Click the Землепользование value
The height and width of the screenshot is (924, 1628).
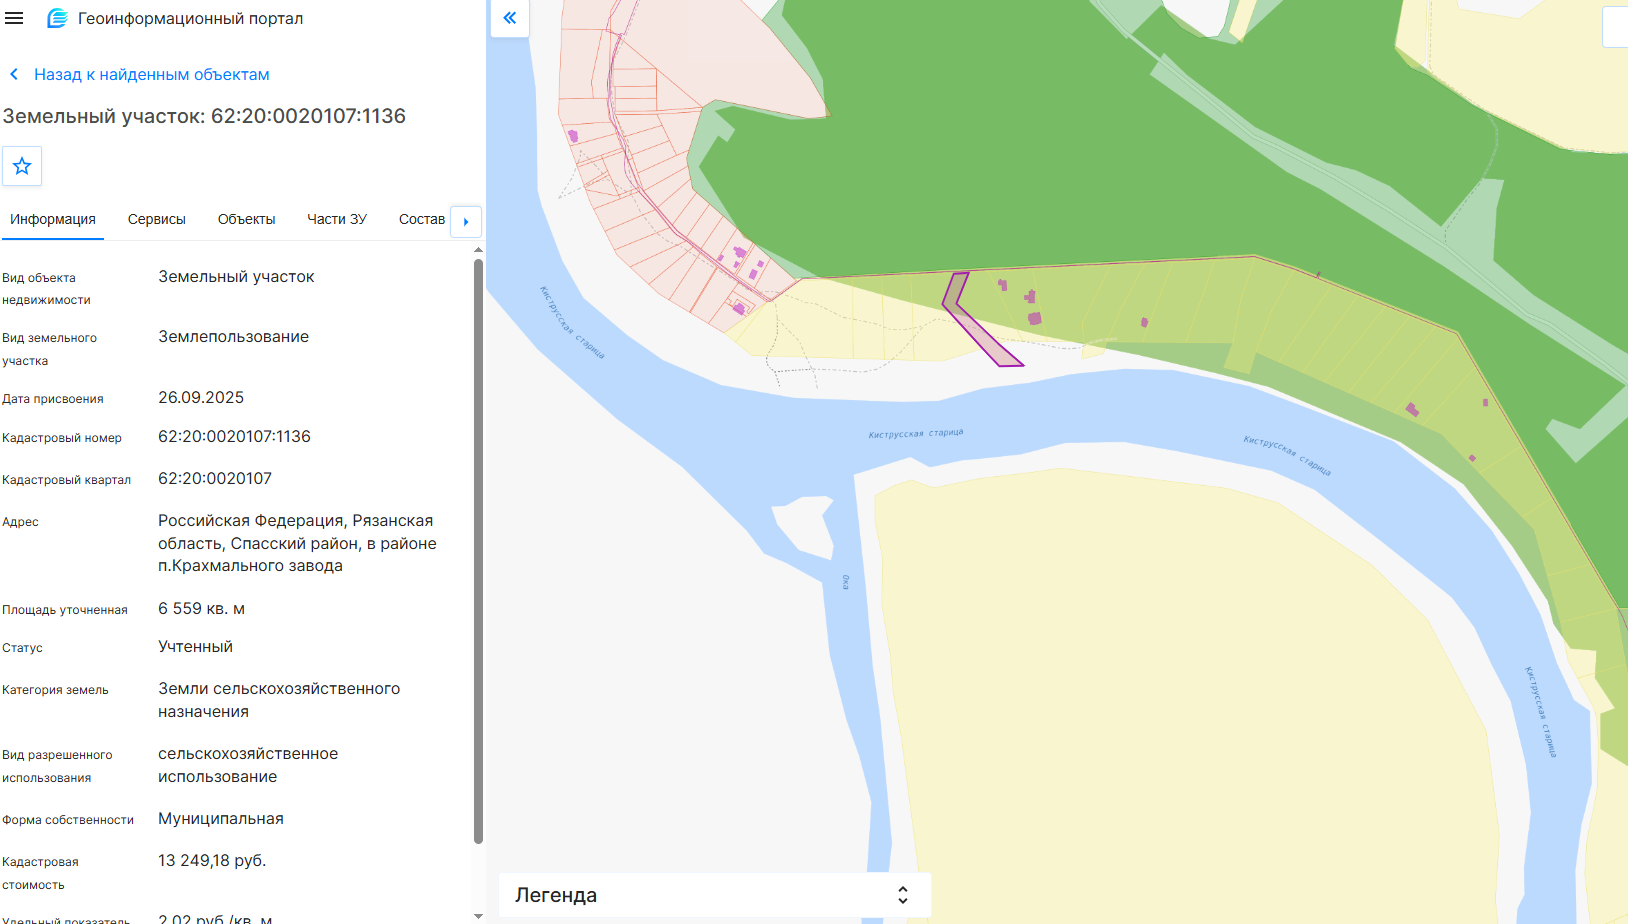233,337
